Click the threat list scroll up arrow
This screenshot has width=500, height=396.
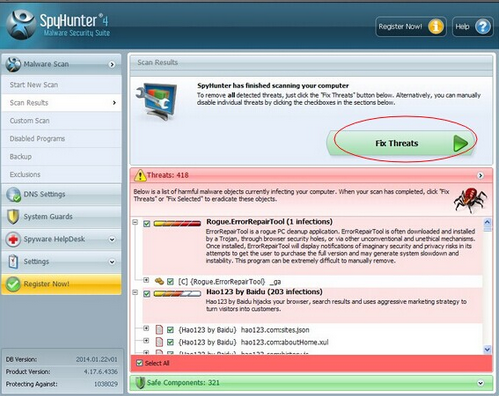coord(487,222)
